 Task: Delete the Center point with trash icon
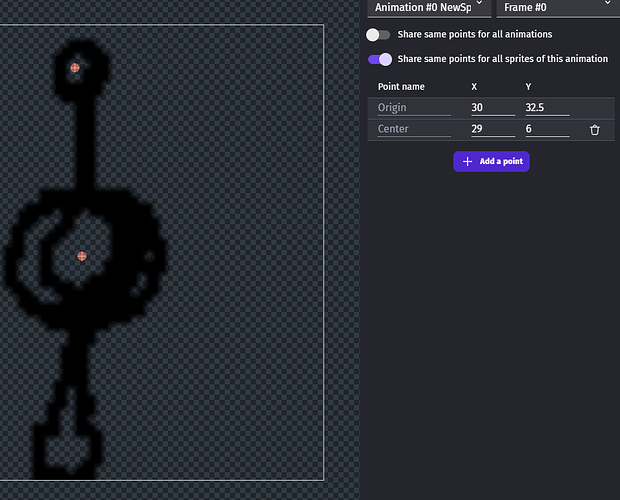coord(595,130)
